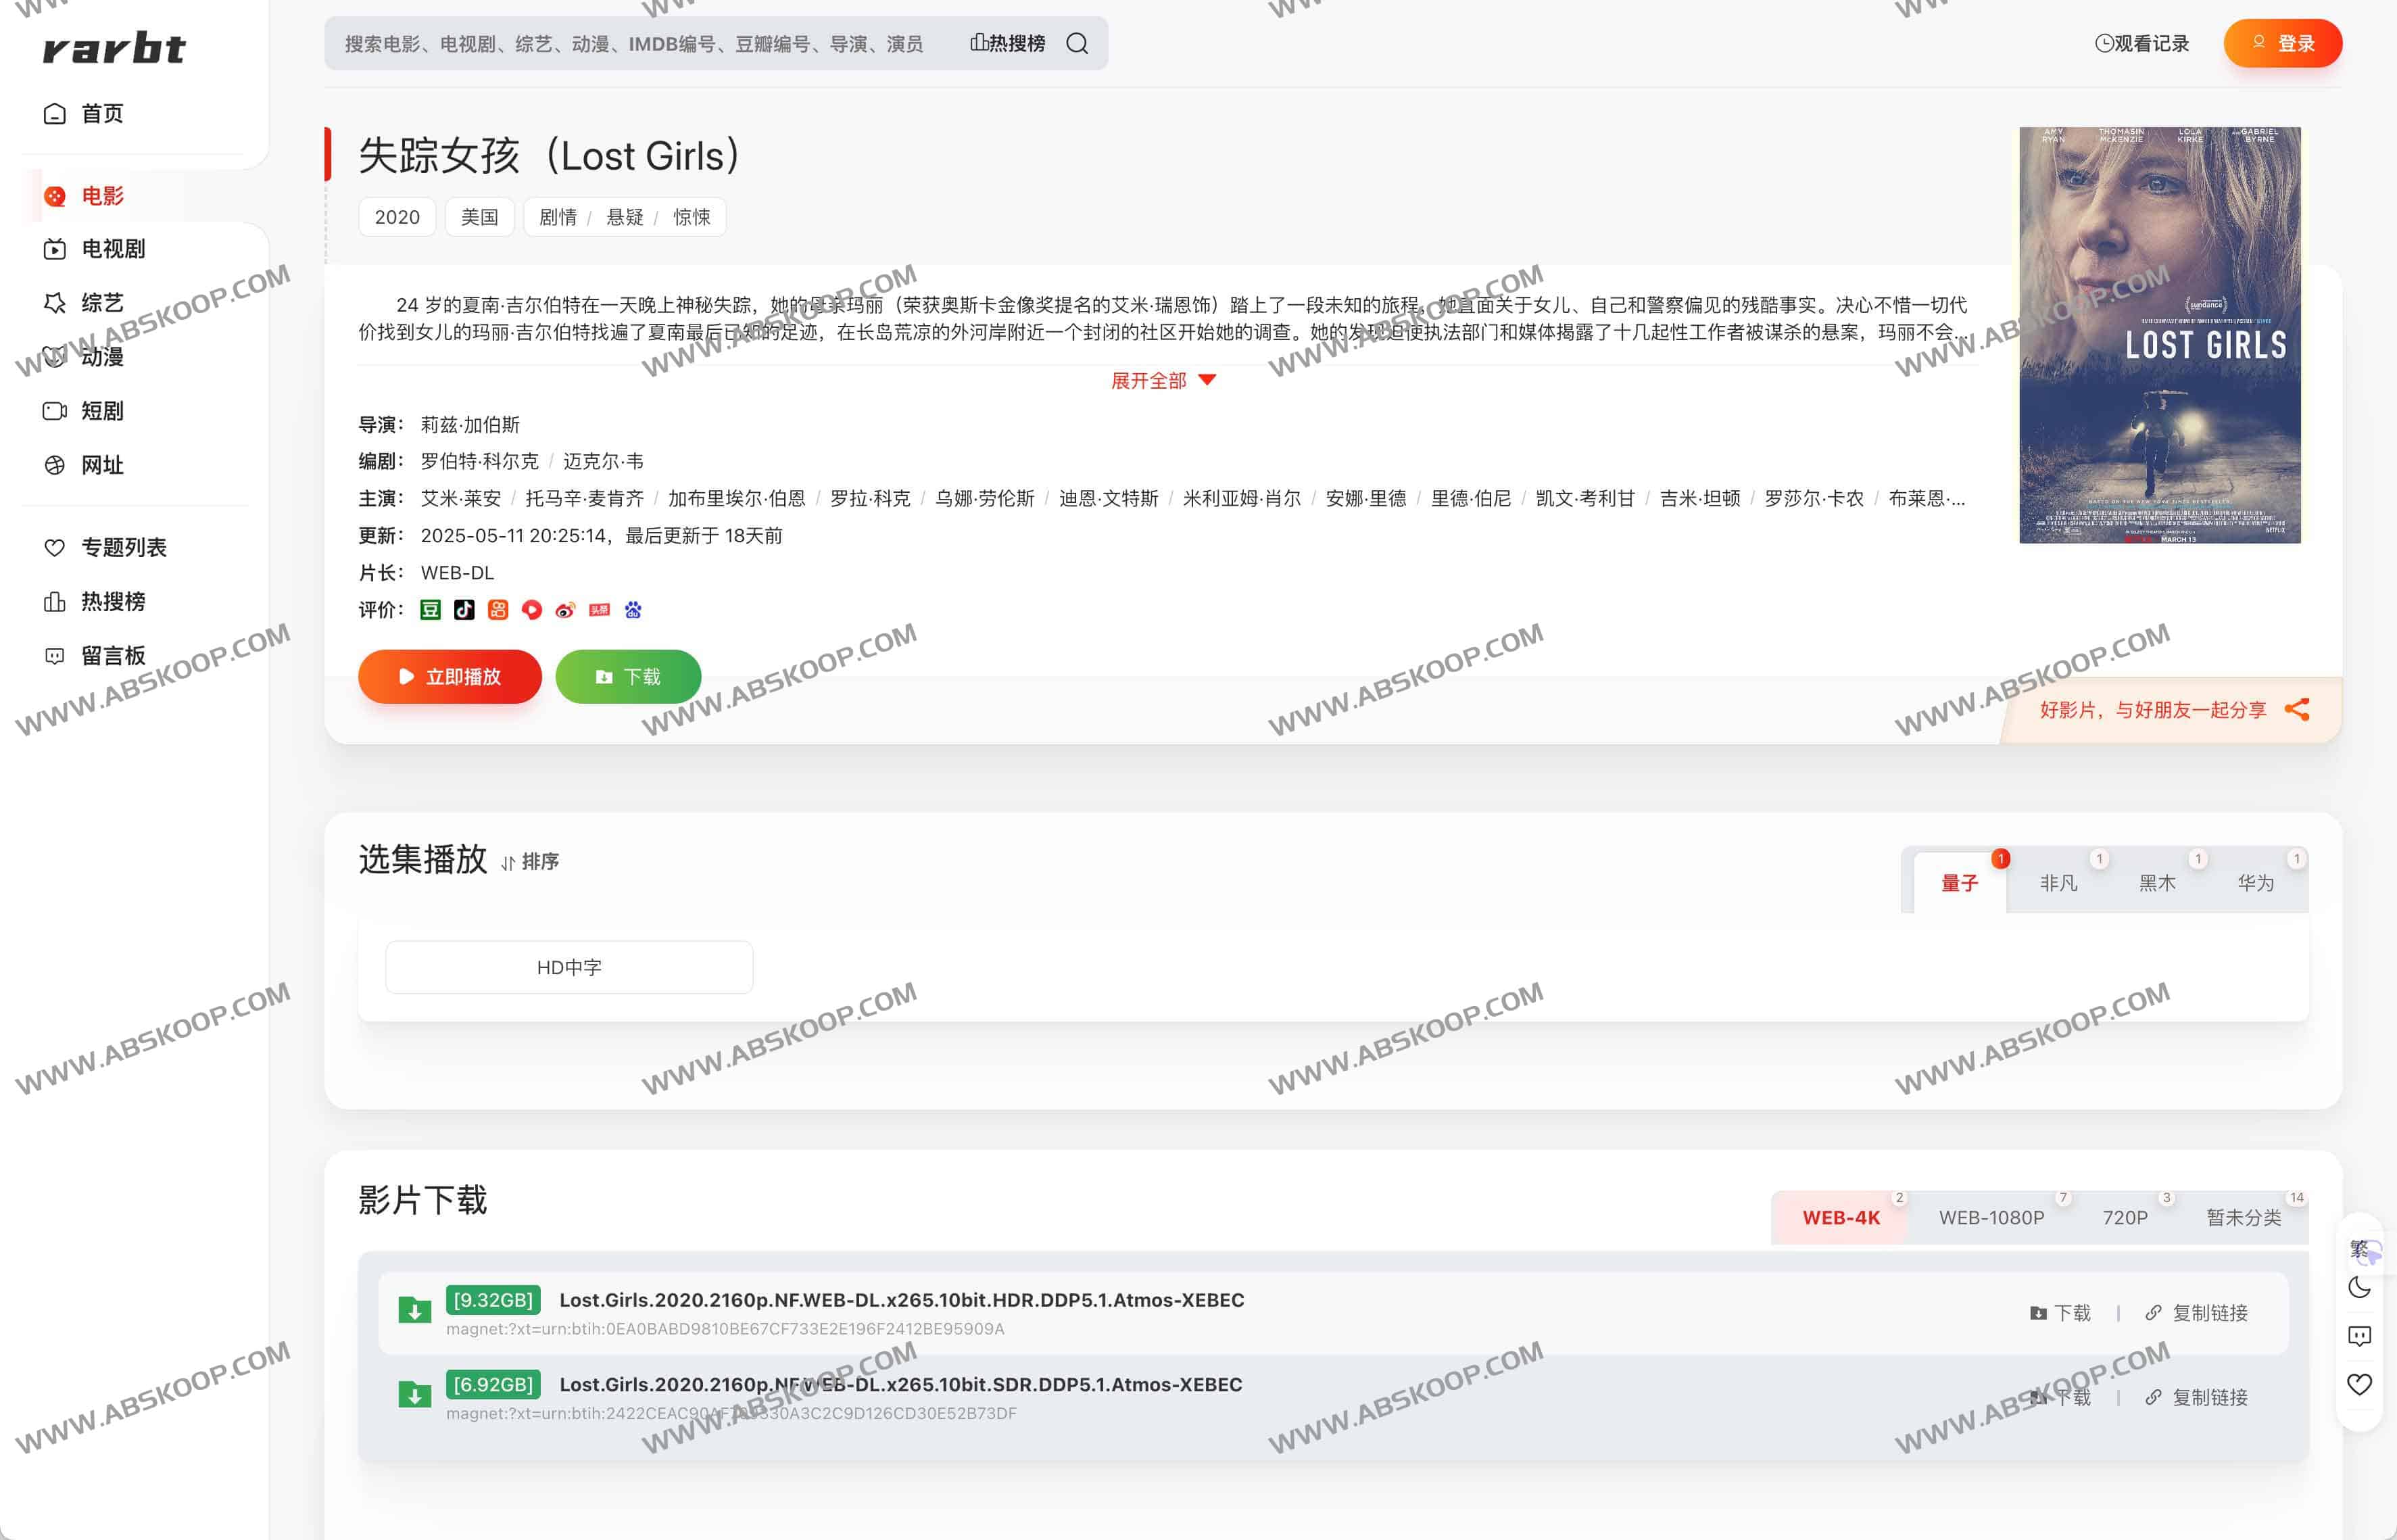The width and height of the screenshot is (2397, 1540).
Task: Toggle dark mode moon icon
Action: click(x=2359, y=1287)
